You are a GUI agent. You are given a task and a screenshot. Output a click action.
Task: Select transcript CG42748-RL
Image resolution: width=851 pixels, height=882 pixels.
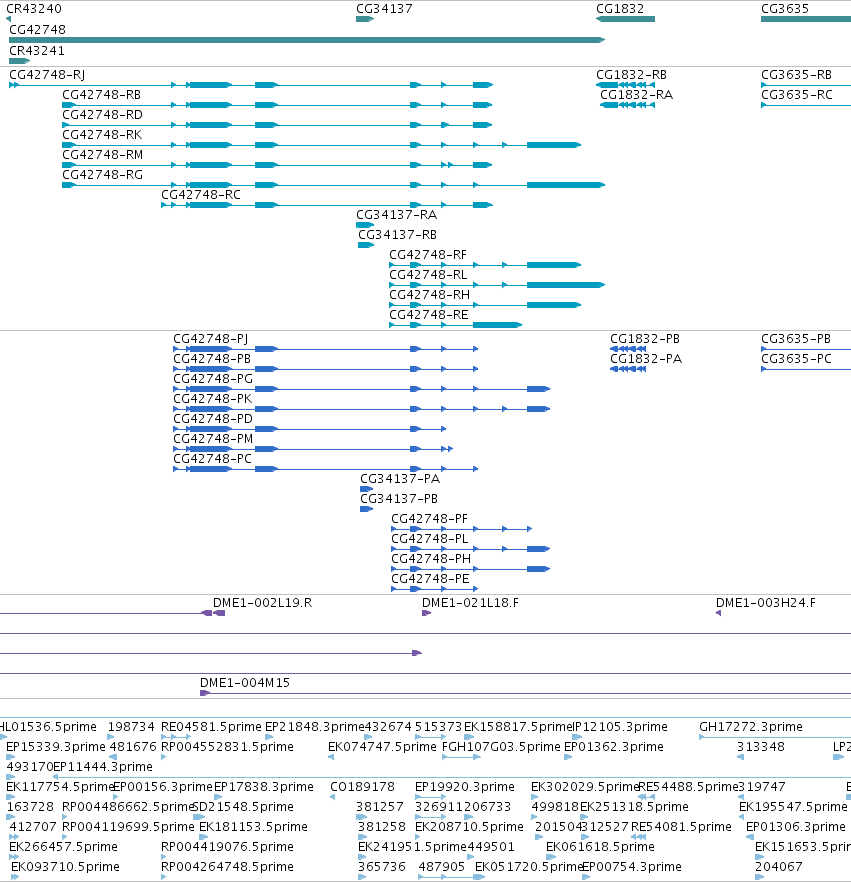coord(497,285)
